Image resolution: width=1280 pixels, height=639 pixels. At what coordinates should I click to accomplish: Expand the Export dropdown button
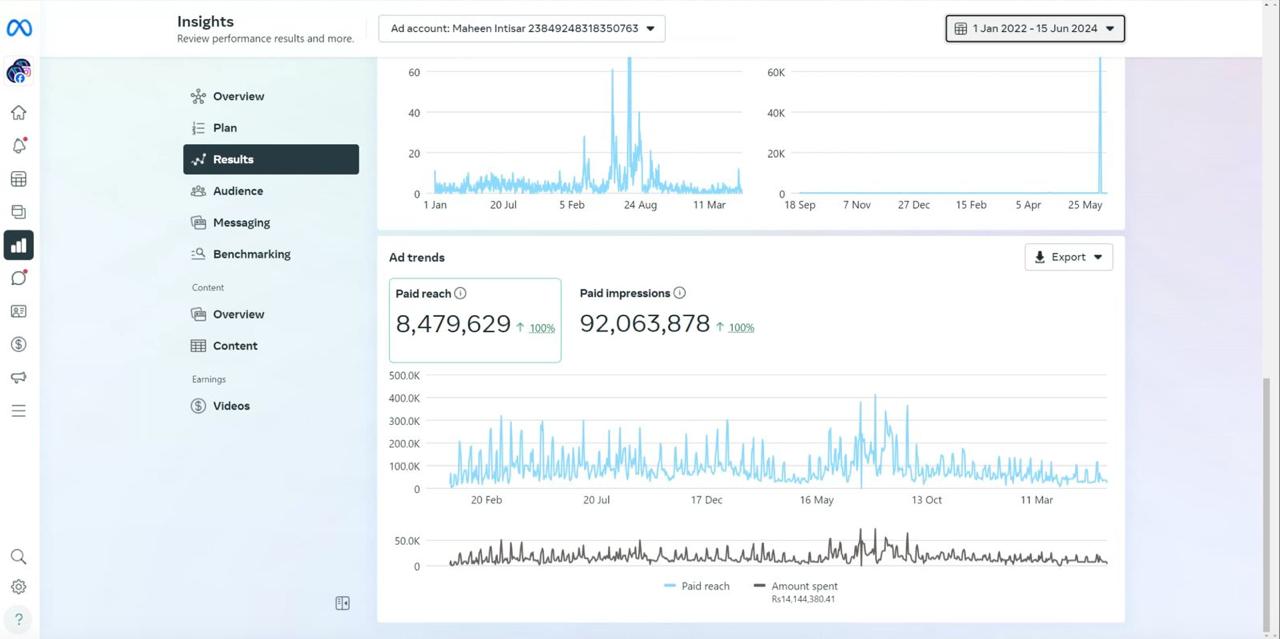1068,257
